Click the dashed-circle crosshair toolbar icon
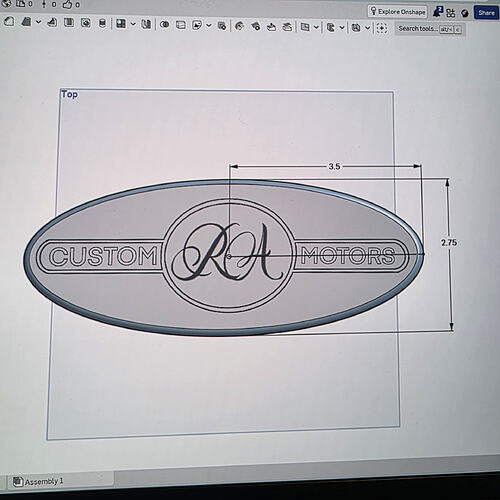500x500 pixels. tap(382, 28)
